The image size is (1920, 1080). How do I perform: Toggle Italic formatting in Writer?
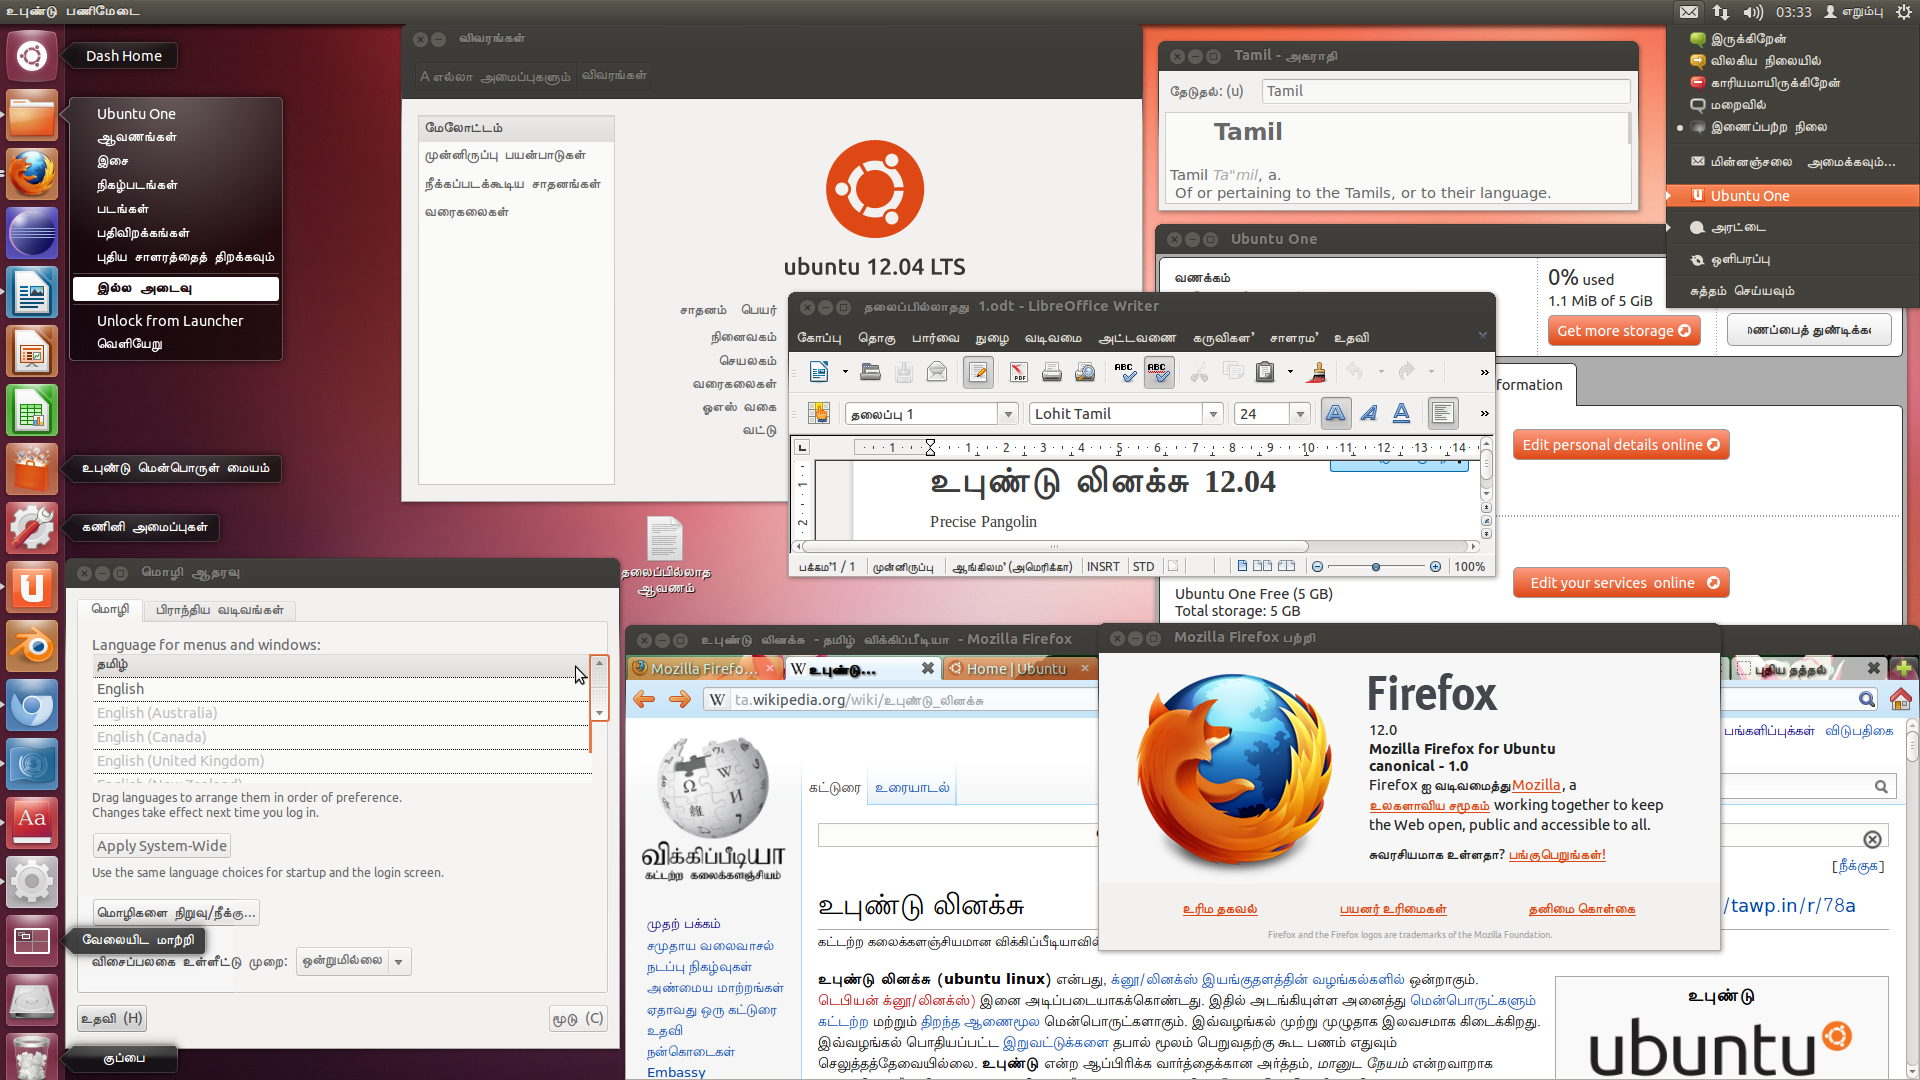tap(1369, 413)
